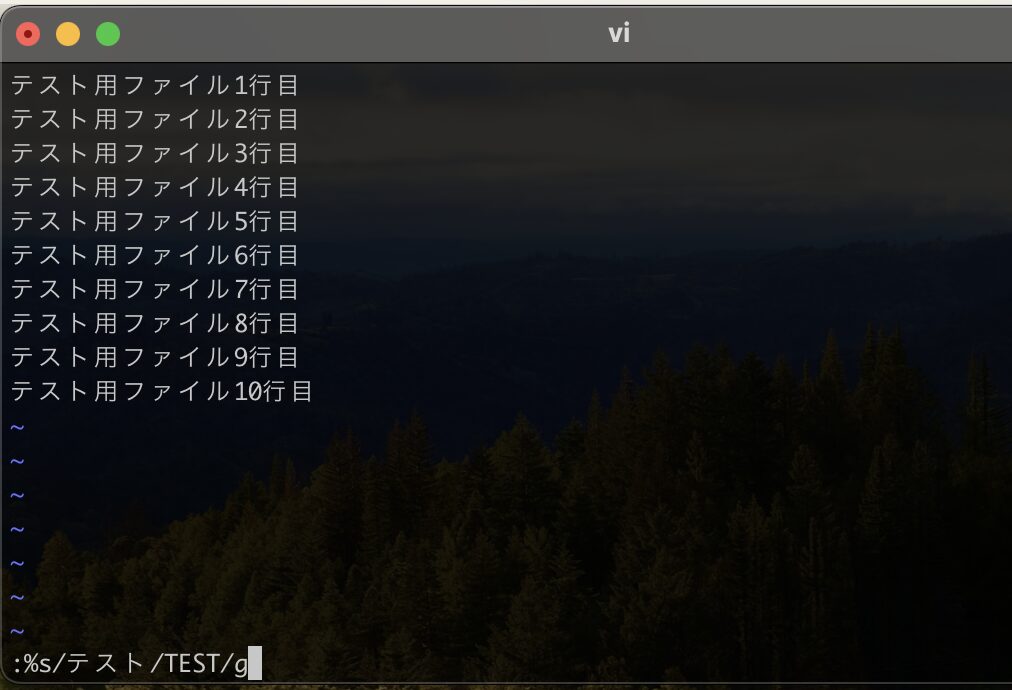
Task: Close the vi terminal window
Action: pos(28,34)
